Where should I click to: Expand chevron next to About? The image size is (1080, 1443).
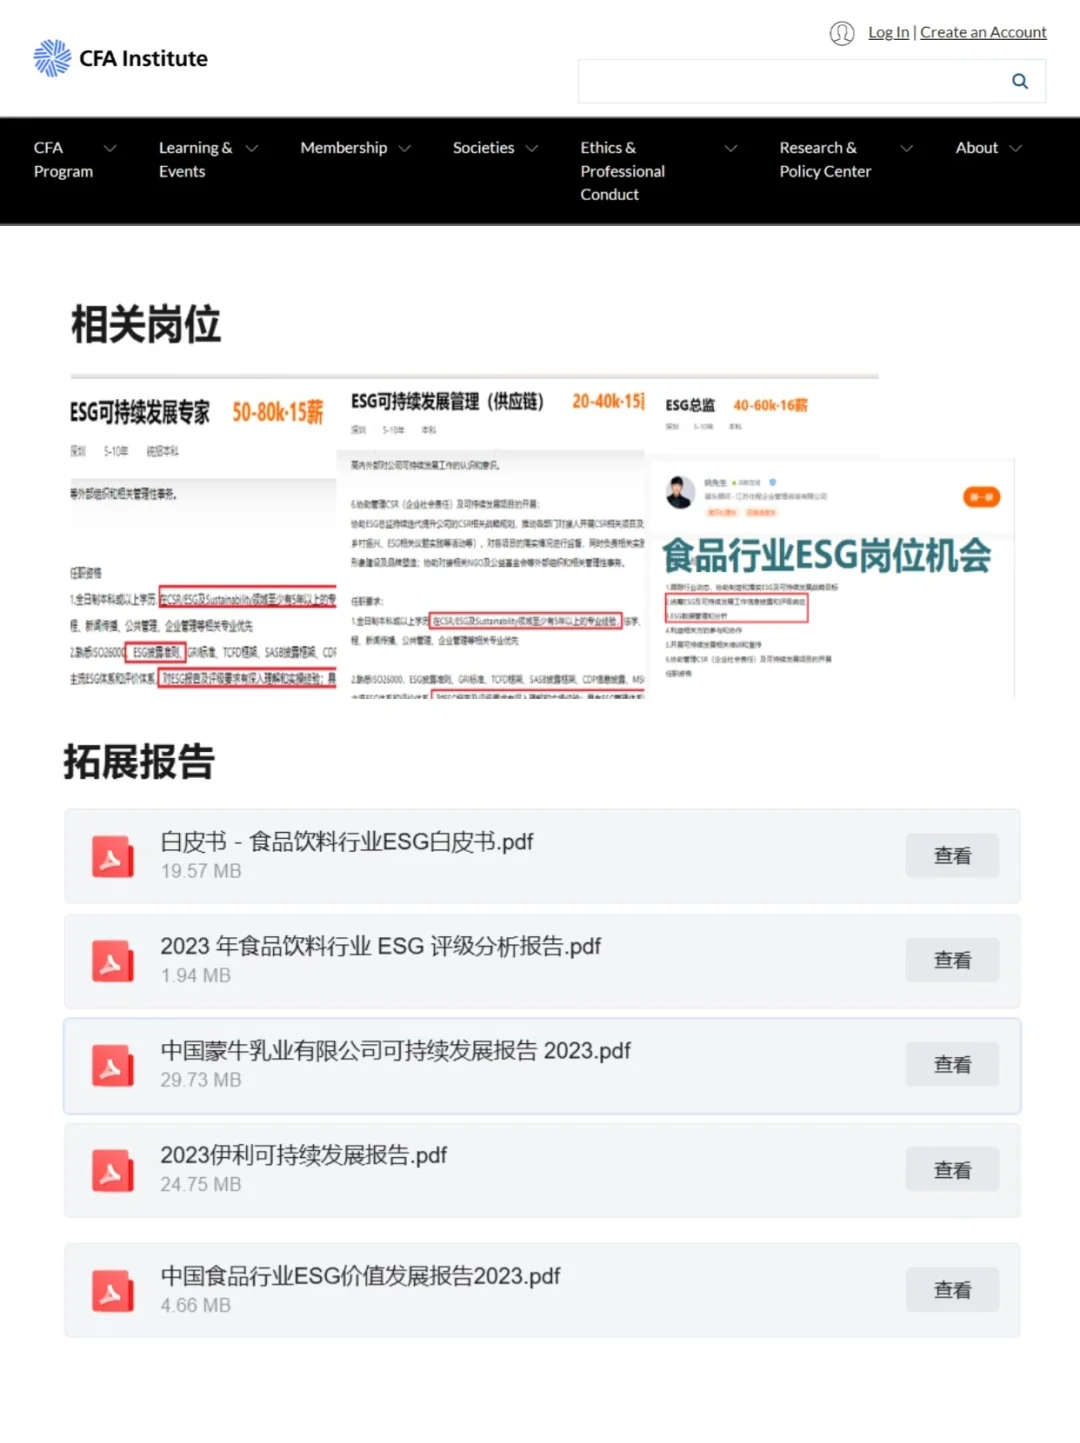coord(1016,148)
